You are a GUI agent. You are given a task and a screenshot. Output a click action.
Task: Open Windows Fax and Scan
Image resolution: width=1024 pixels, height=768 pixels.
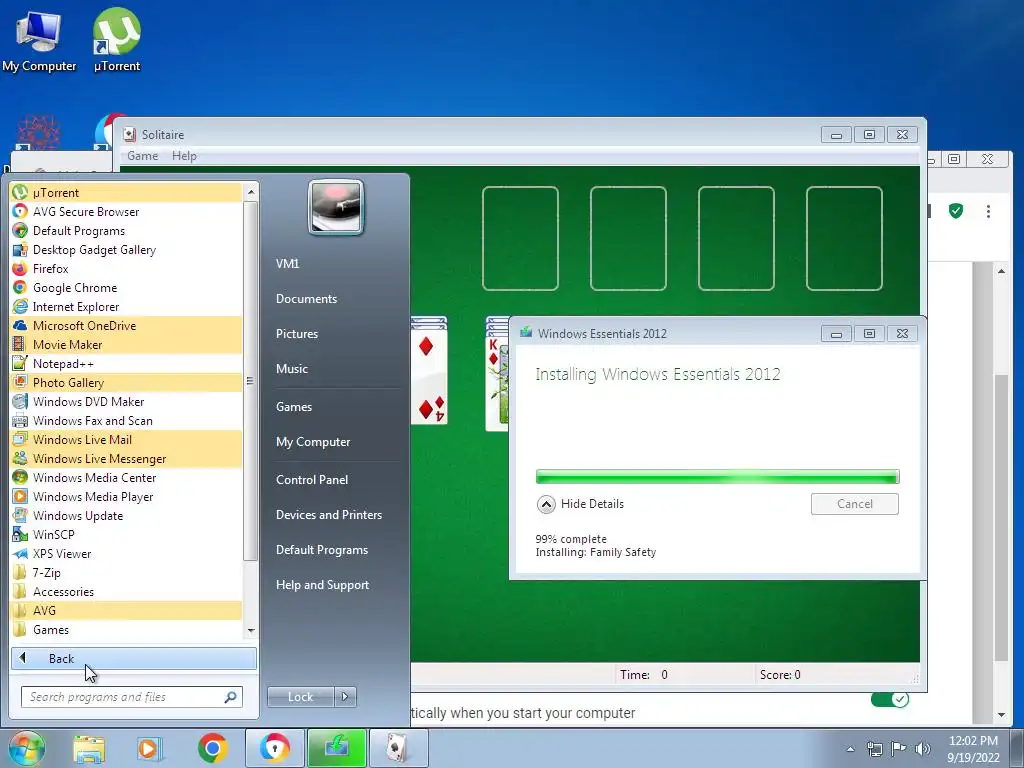126,421
